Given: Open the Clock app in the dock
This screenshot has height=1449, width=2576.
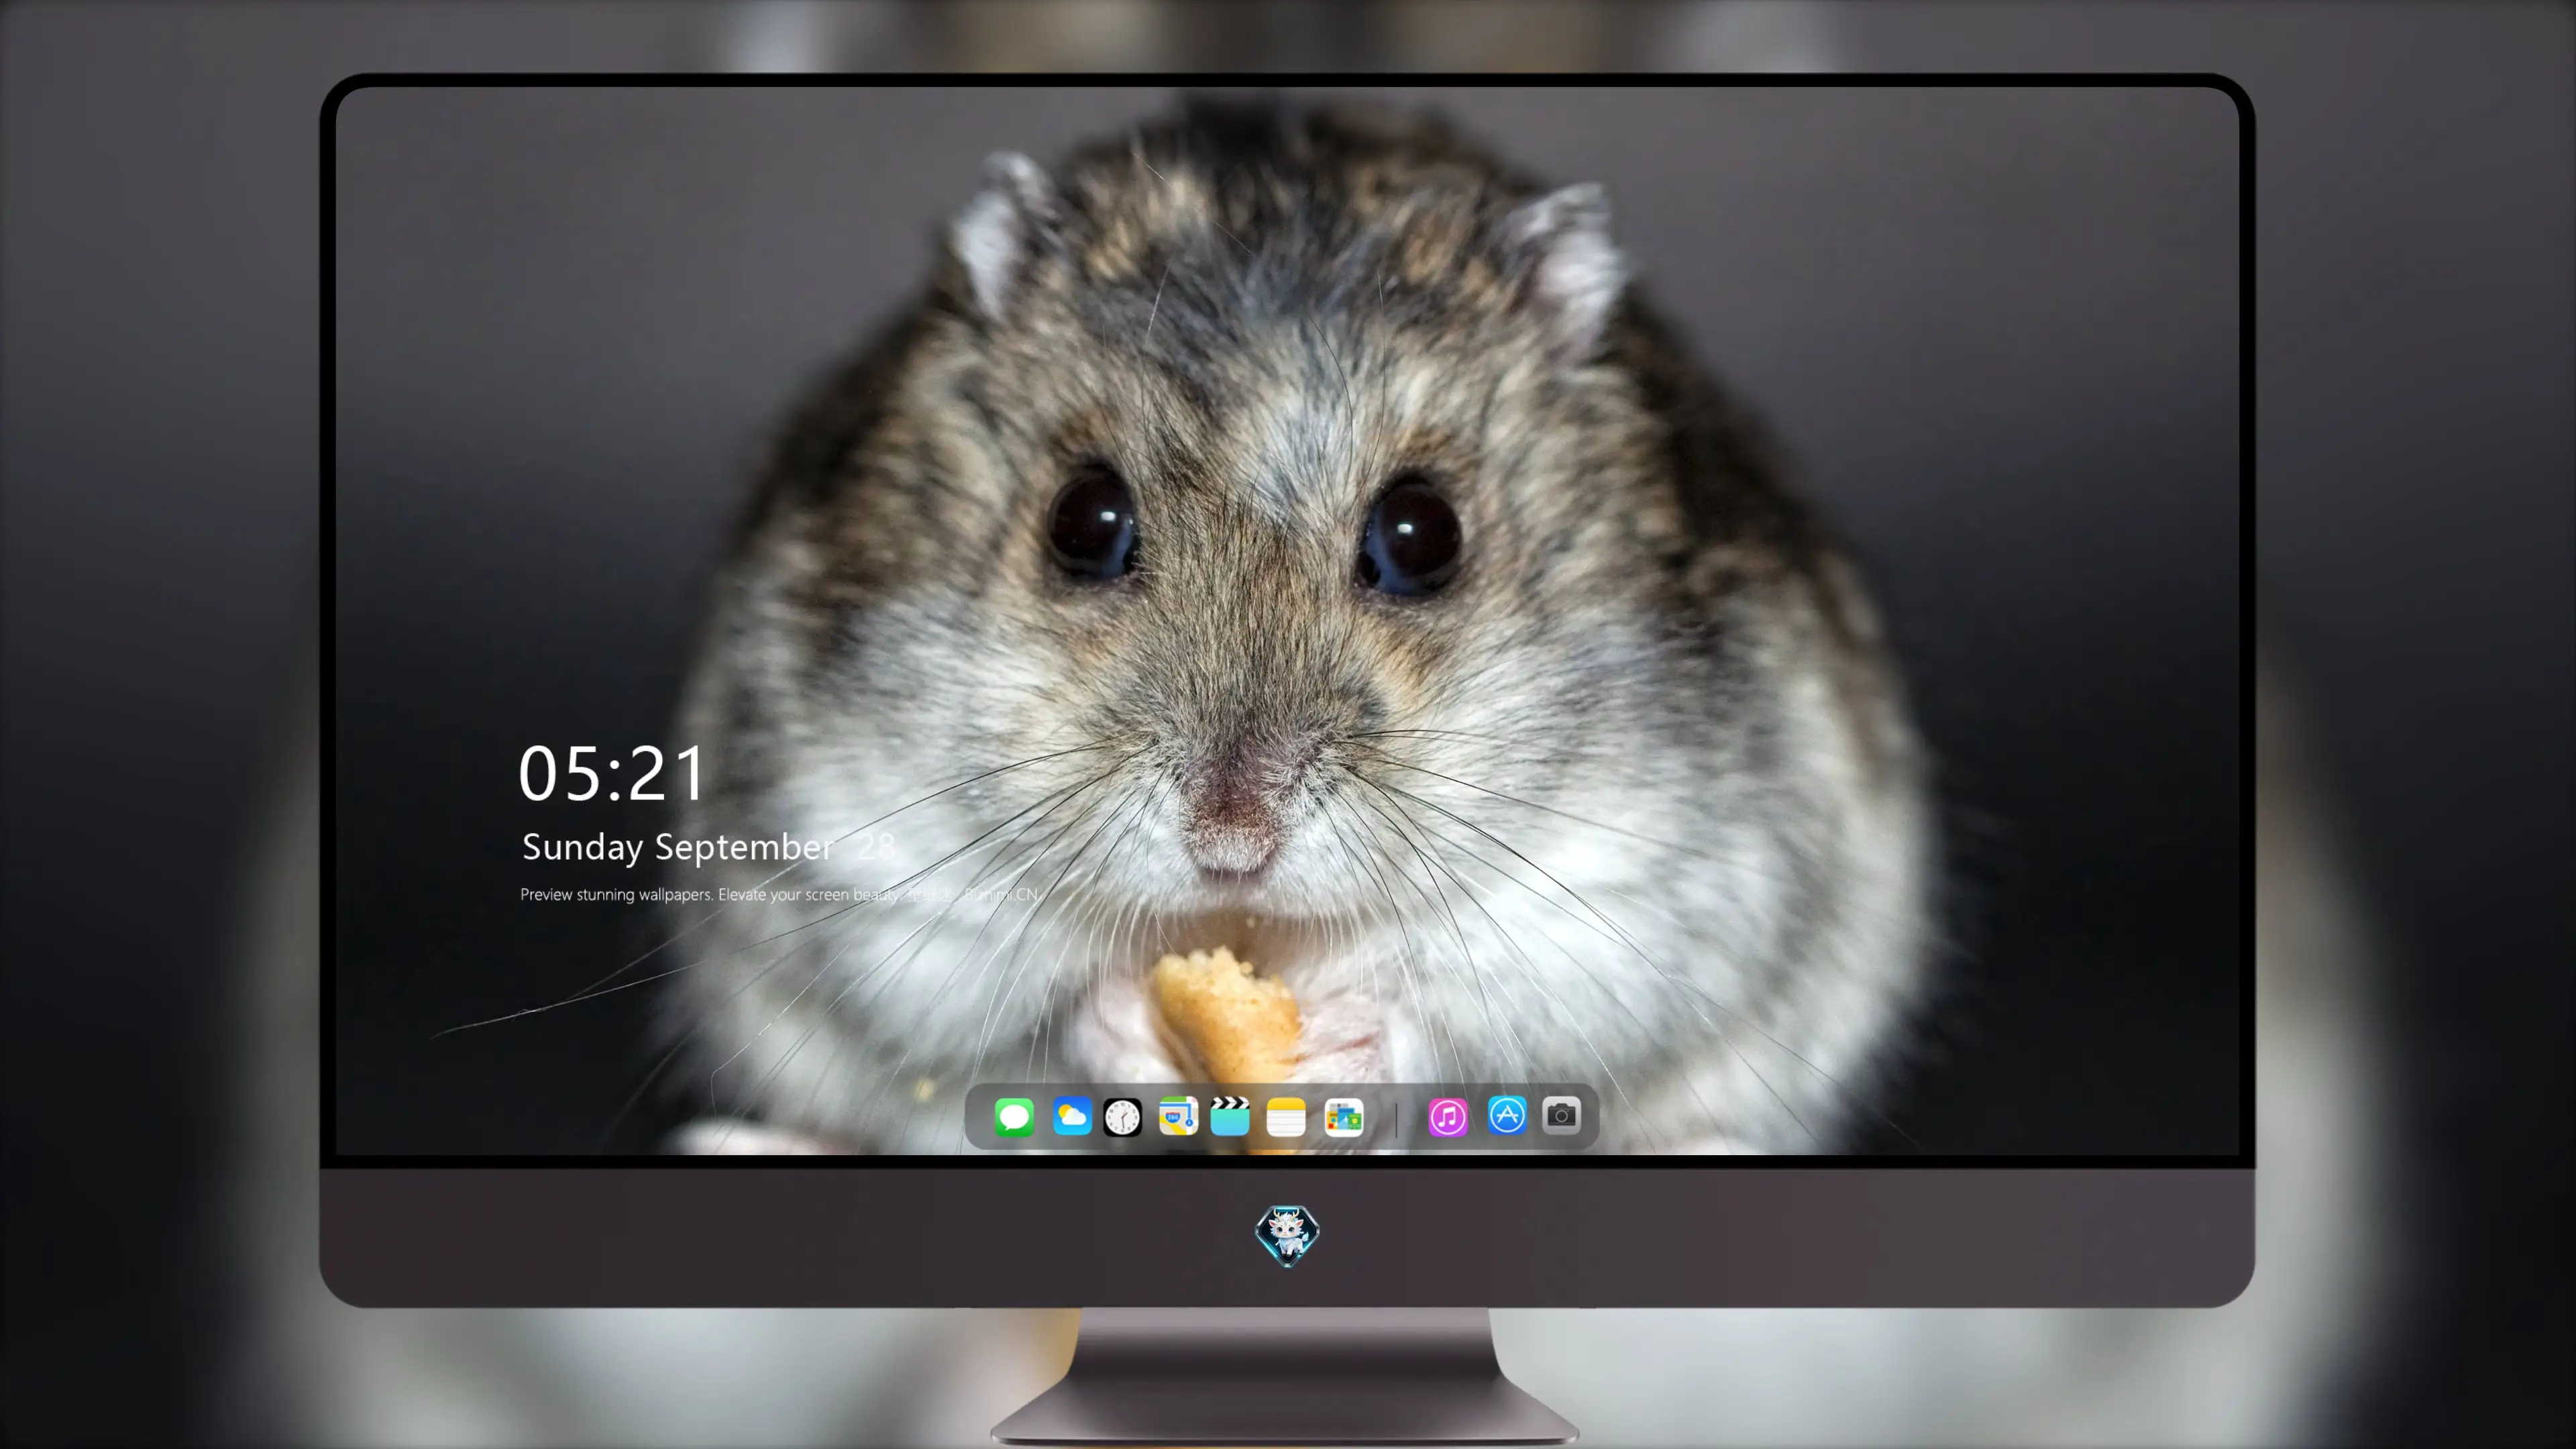Looking at the screenshot, I should point(1122,1117).
